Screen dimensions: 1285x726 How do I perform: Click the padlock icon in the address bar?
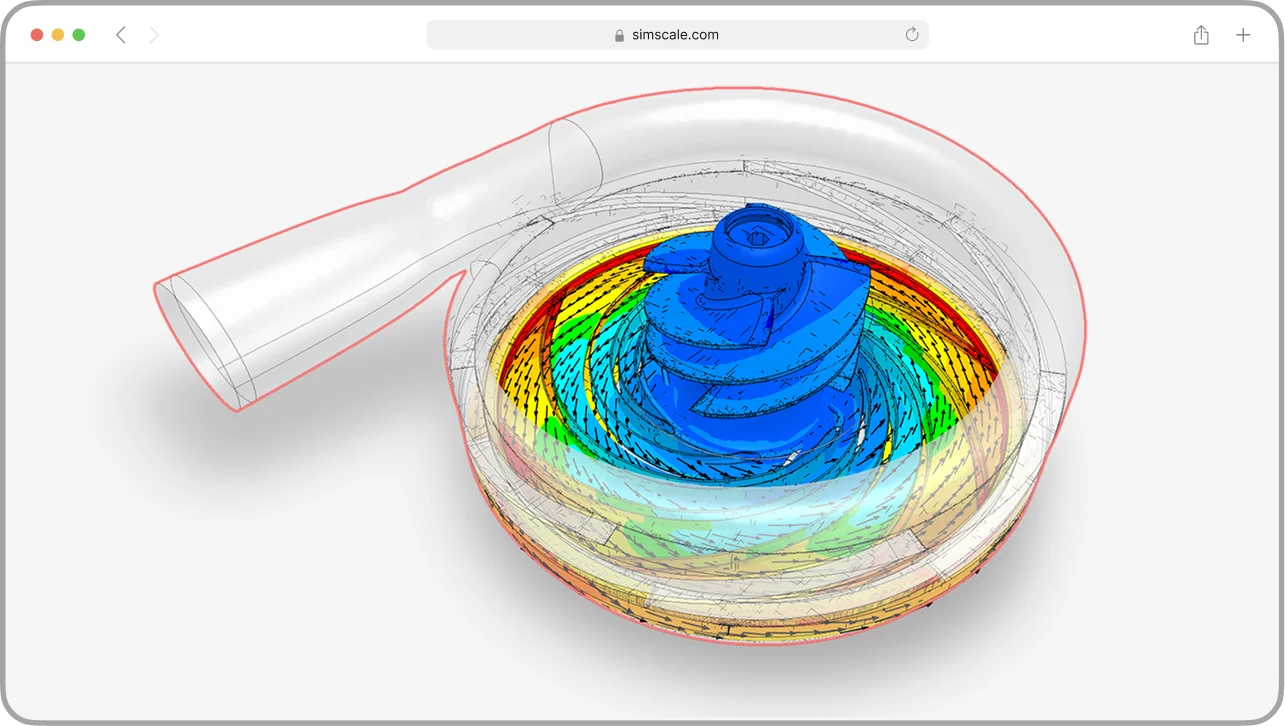[618, 34]
